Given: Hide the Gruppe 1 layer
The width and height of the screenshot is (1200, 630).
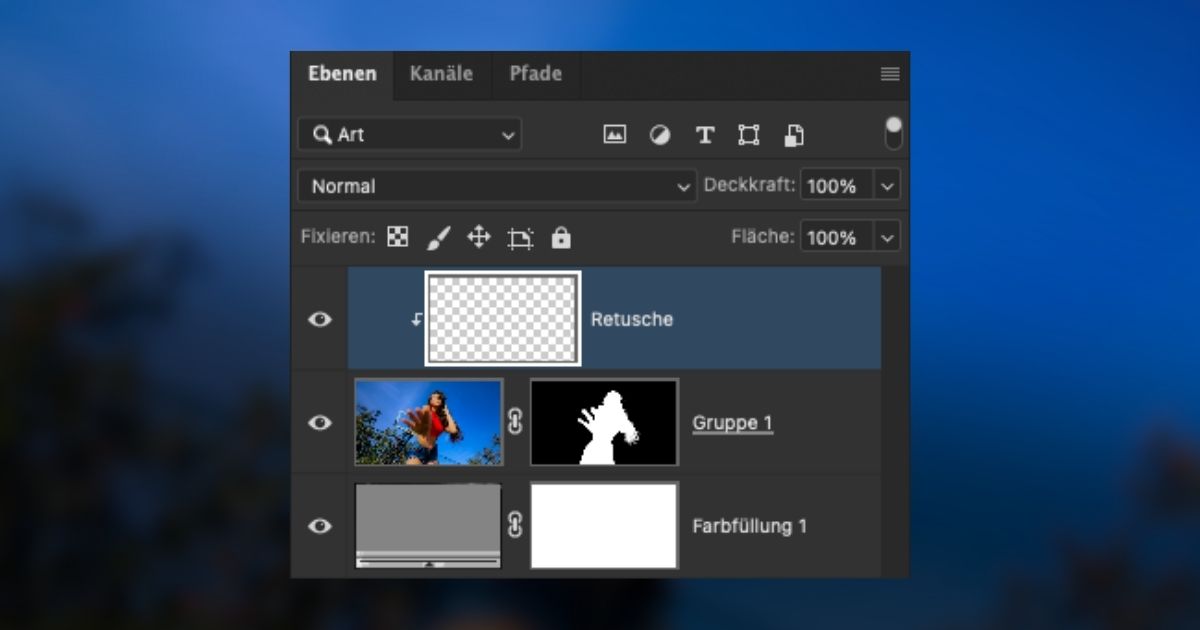Looking at the screenshot, I should click(320, 422).
